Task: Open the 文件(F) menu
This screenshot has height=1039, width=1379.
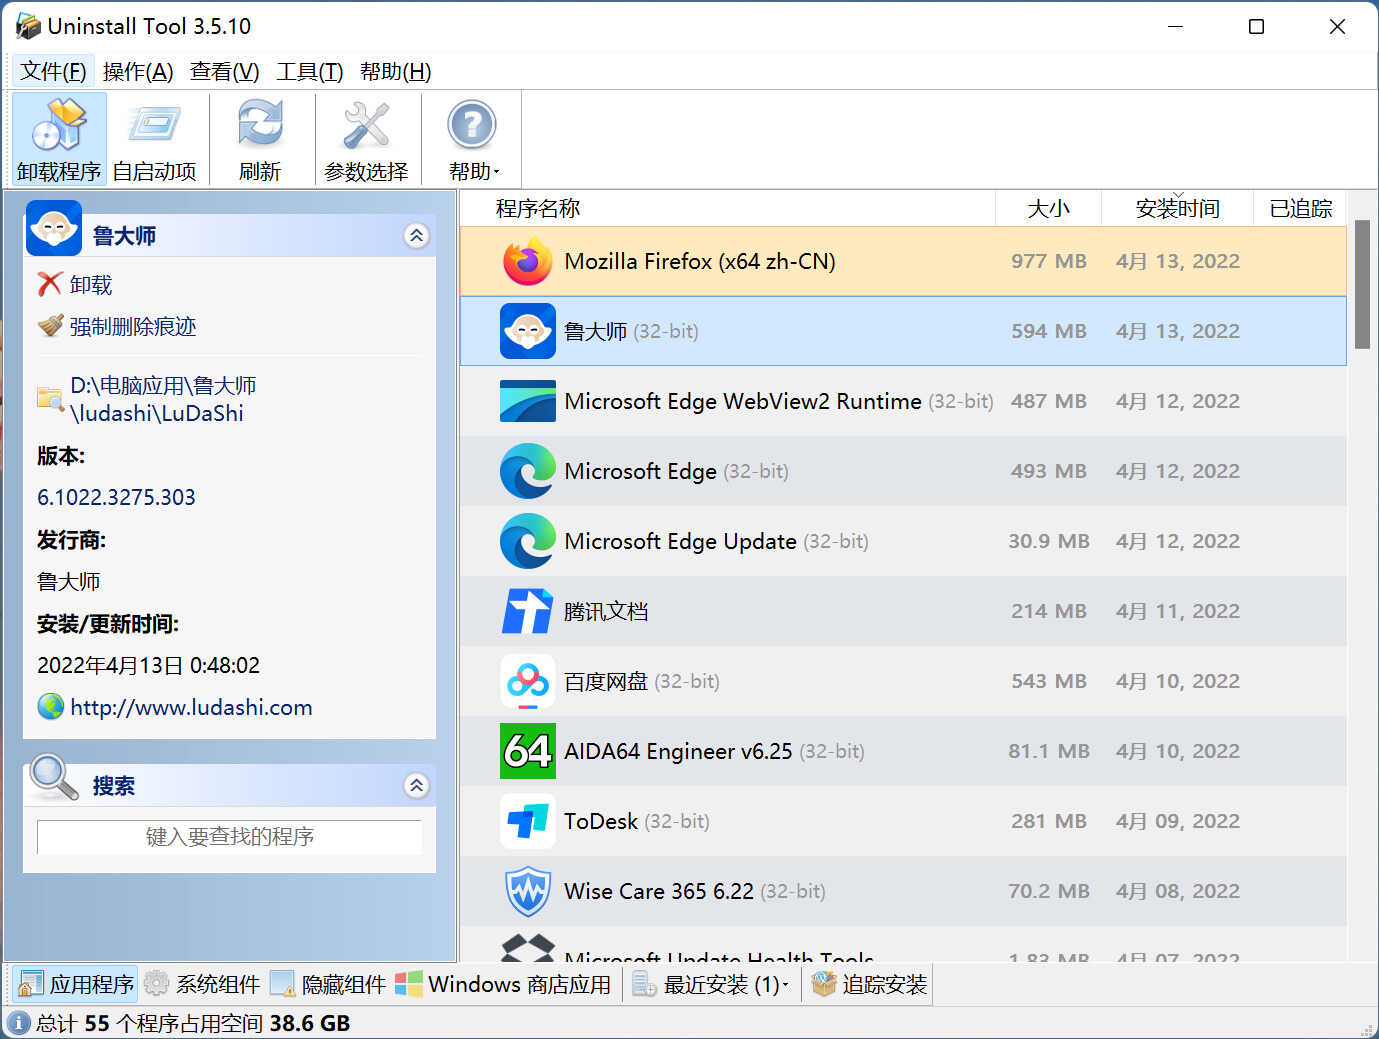Action: [x=53, y=72]
